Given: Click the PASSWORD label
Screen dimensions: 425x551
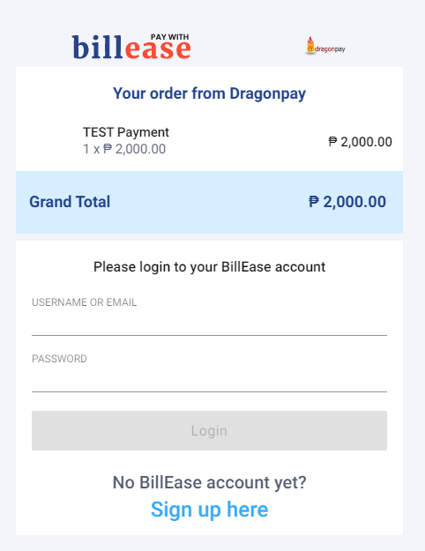Looking at the screenshot, I should 59,358.
